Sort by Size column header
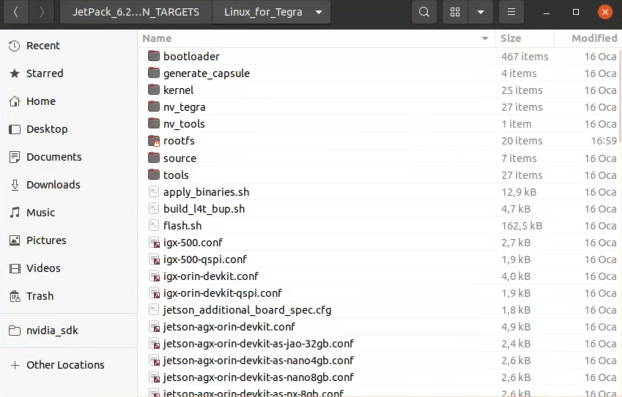The width and height of the screenshot is (622, 397). point(524,38)
